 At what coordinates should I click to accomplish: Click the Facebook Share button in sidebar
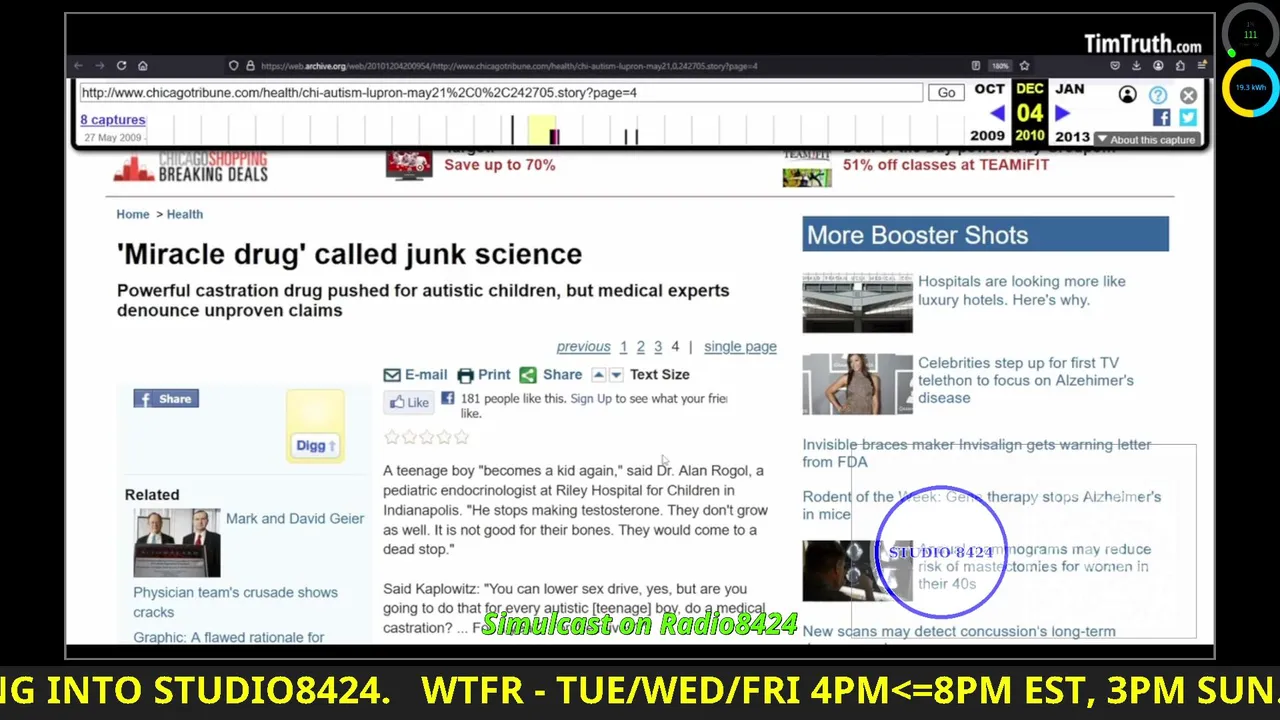[166, 399]
